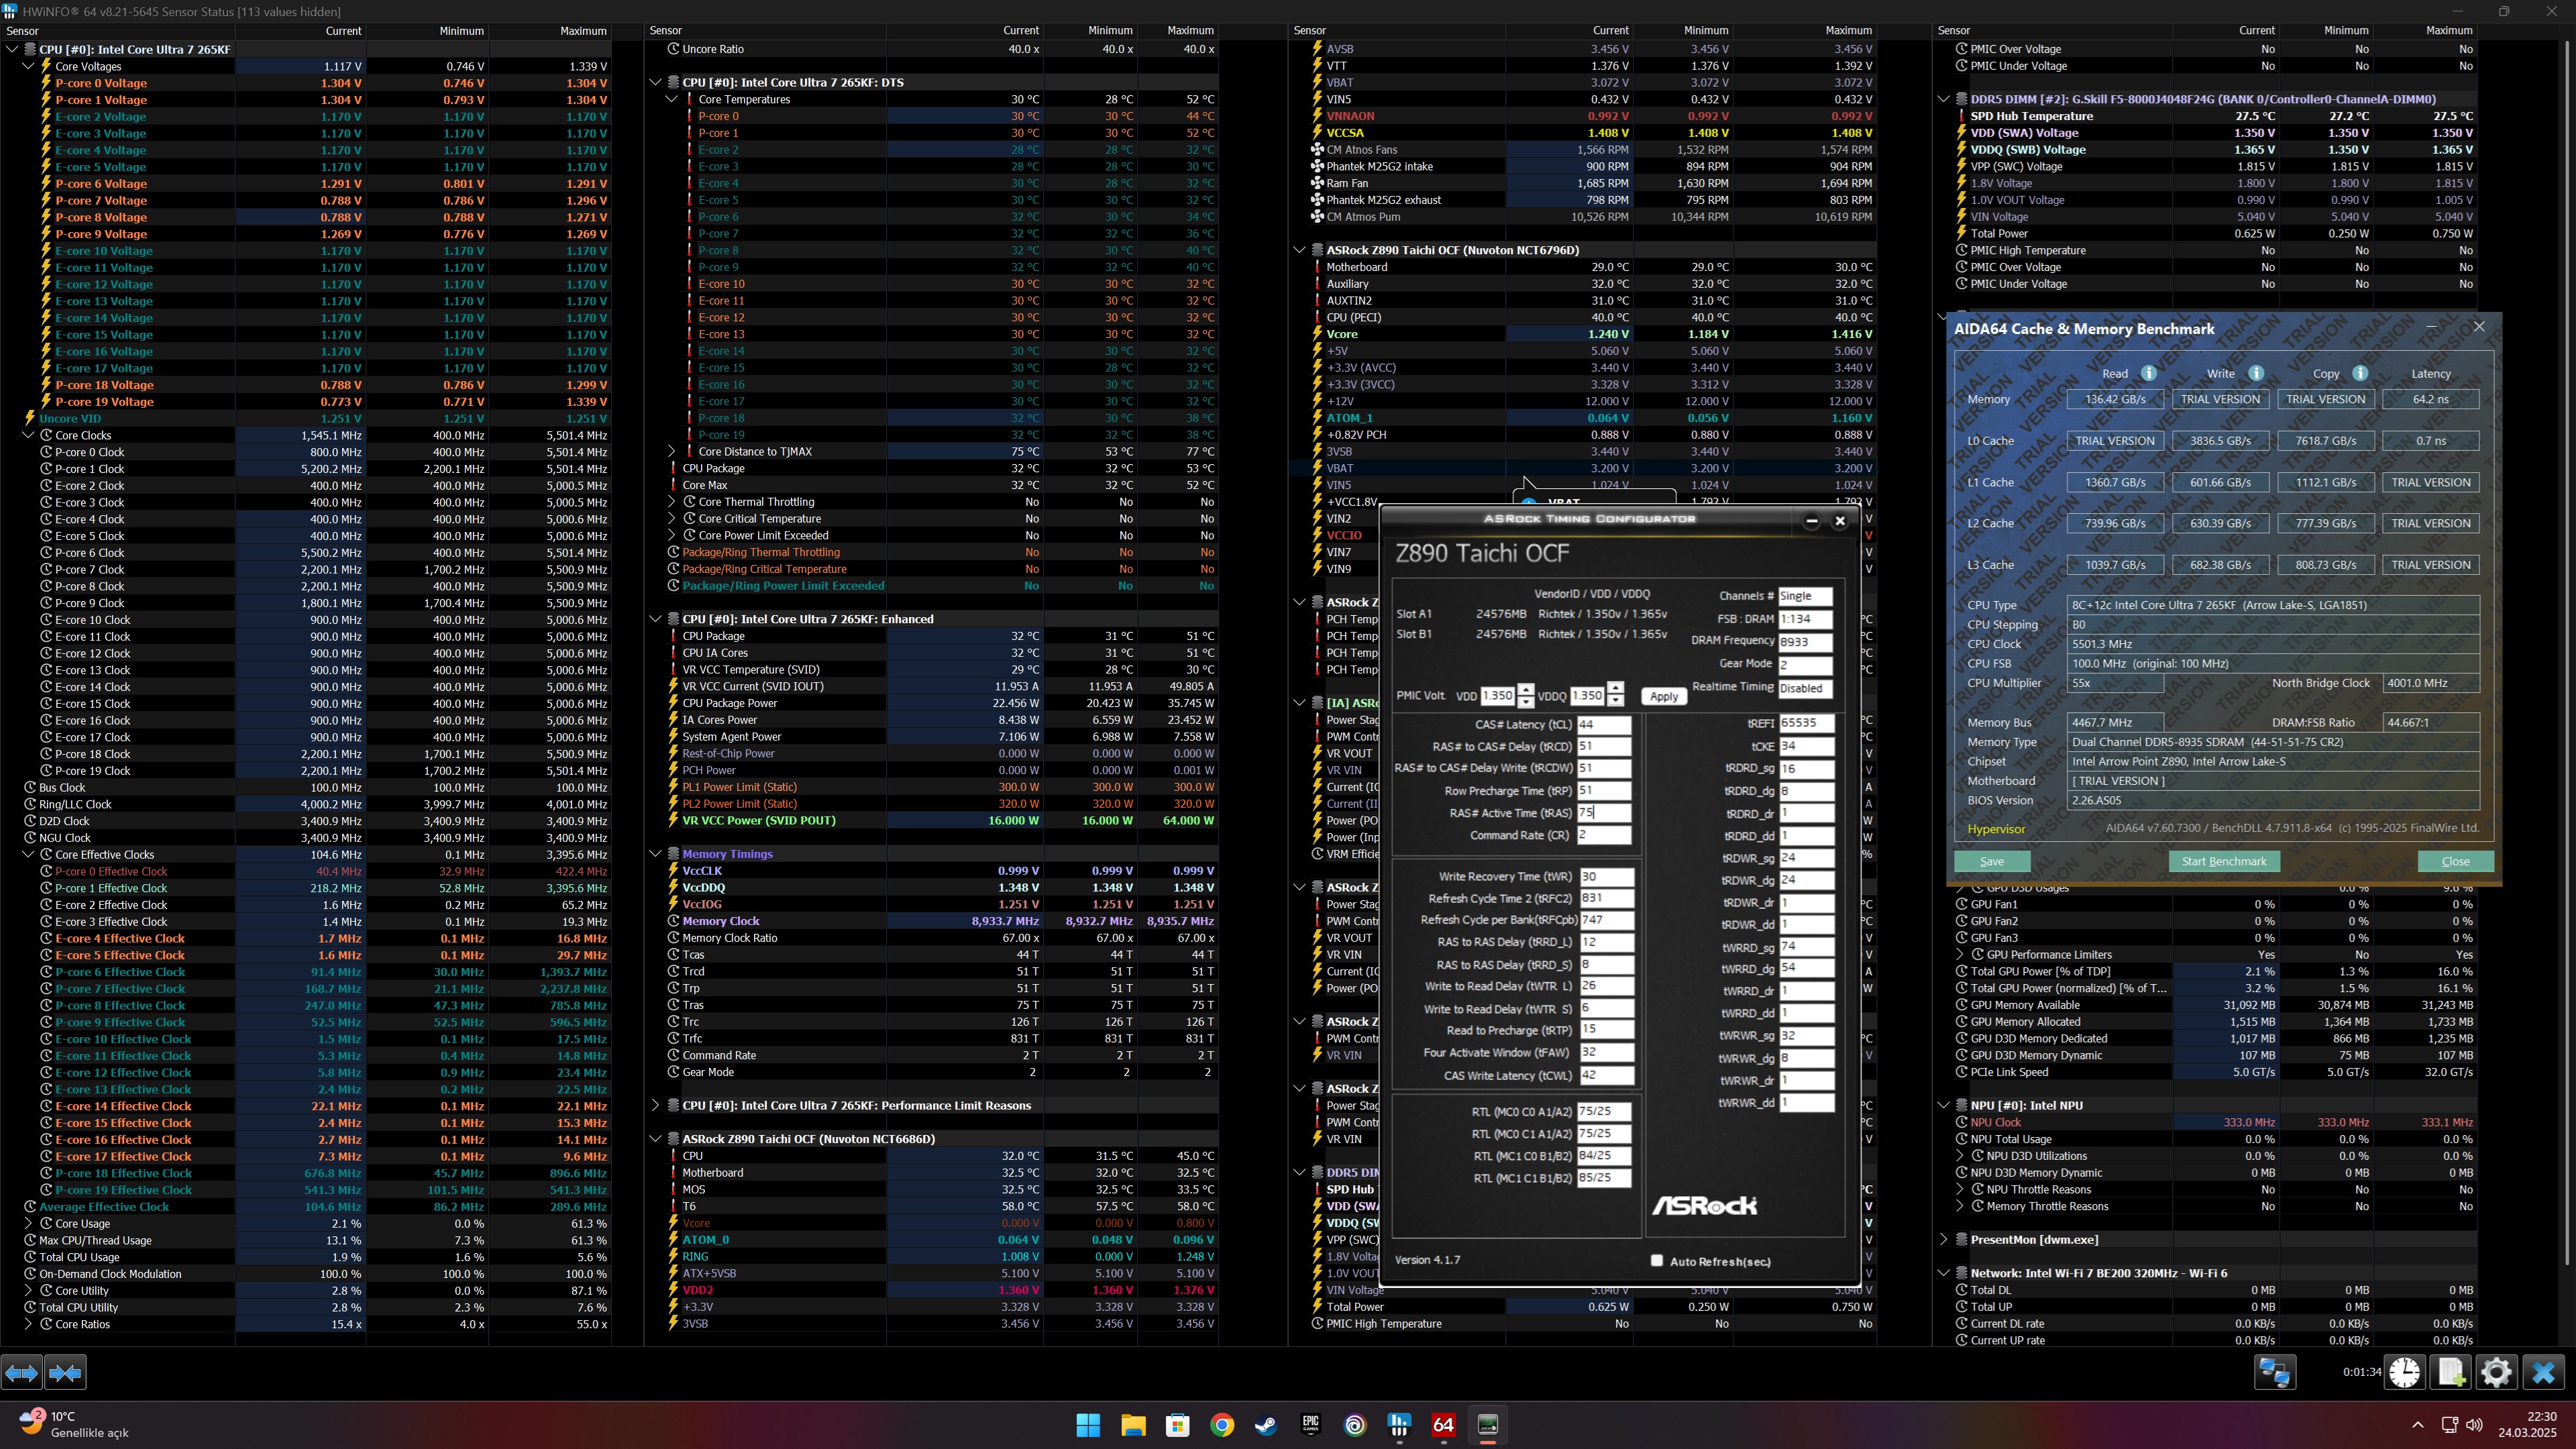
Task: Switch to ASRock Timing Configurator taskbar icon
Action: click(x=1488, y=1425)
